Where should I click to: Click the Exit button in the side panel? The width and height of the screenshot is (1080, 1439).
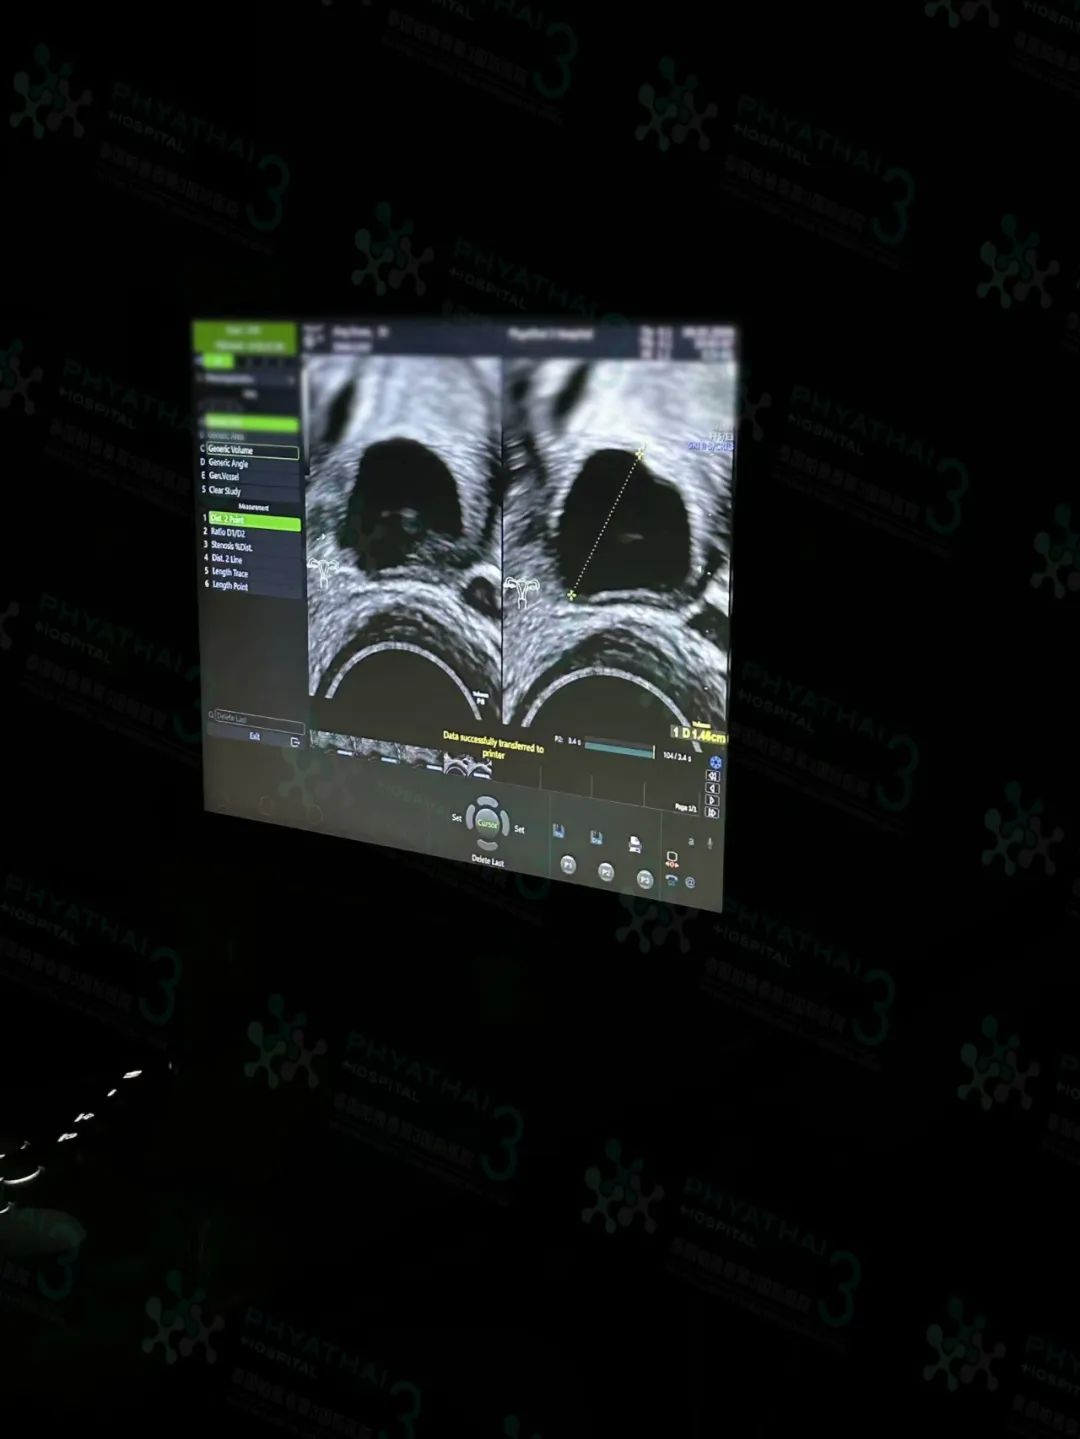[x=254, y=737]
